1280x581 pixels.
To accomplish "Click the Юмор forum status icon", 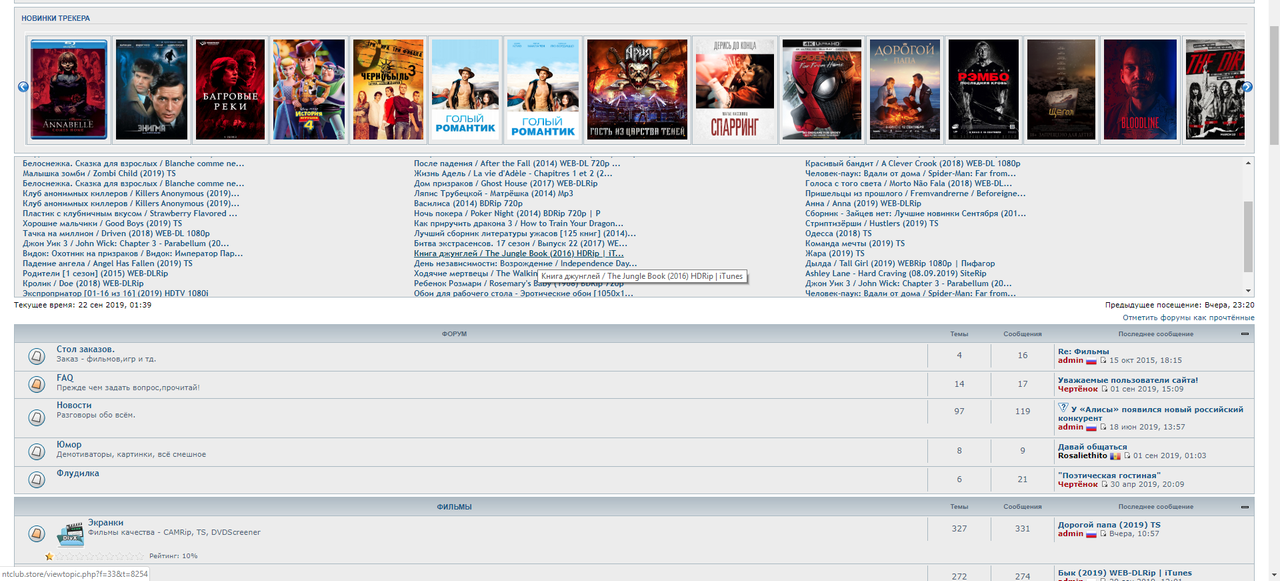I will [36, 451].
